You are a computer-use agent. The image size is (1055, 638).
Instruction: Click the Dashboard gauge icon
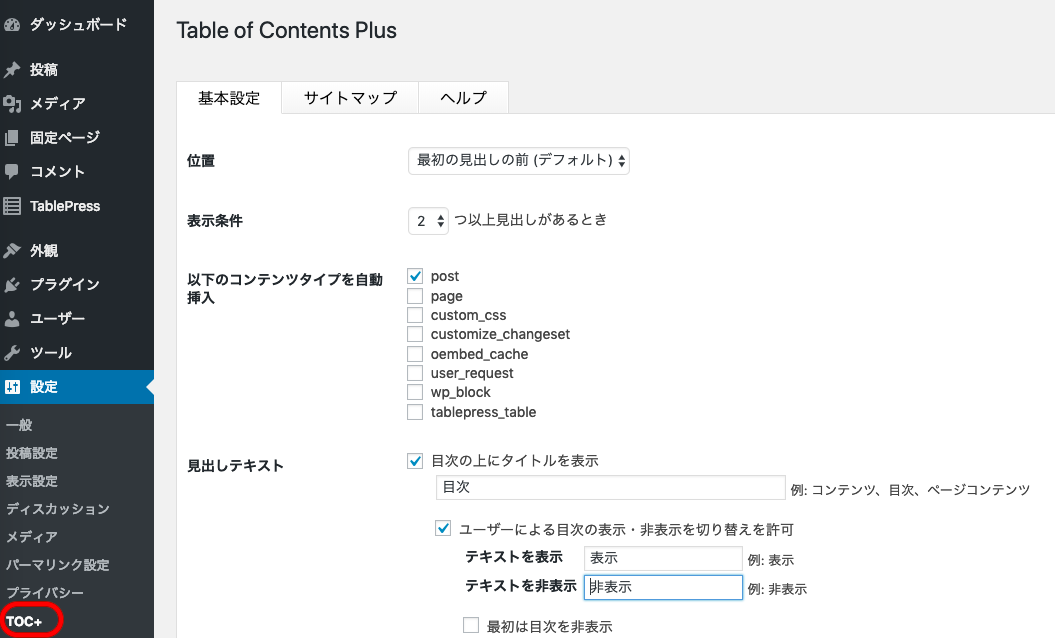point(12,26)
